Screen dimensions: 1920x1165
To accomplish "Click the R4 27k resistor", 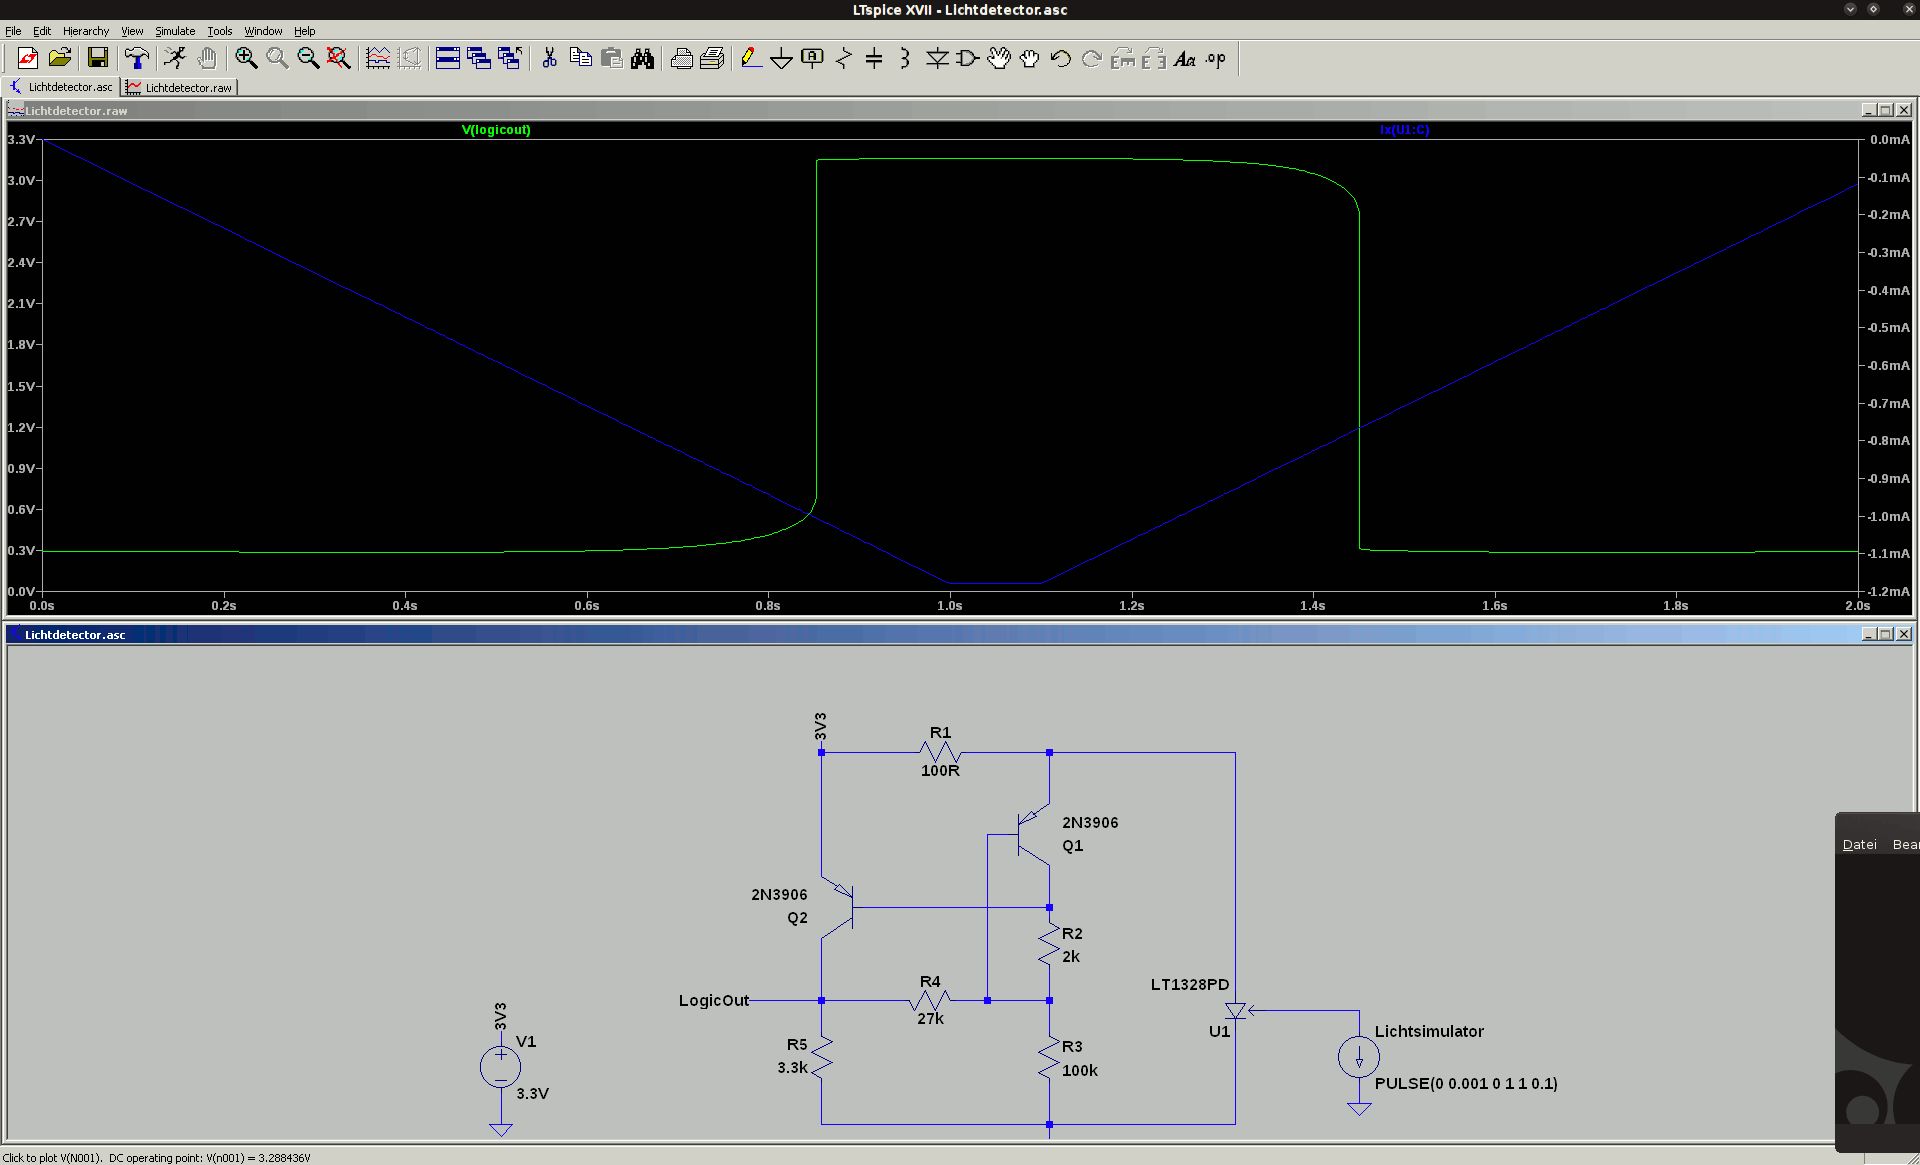I will (930, 1000).
